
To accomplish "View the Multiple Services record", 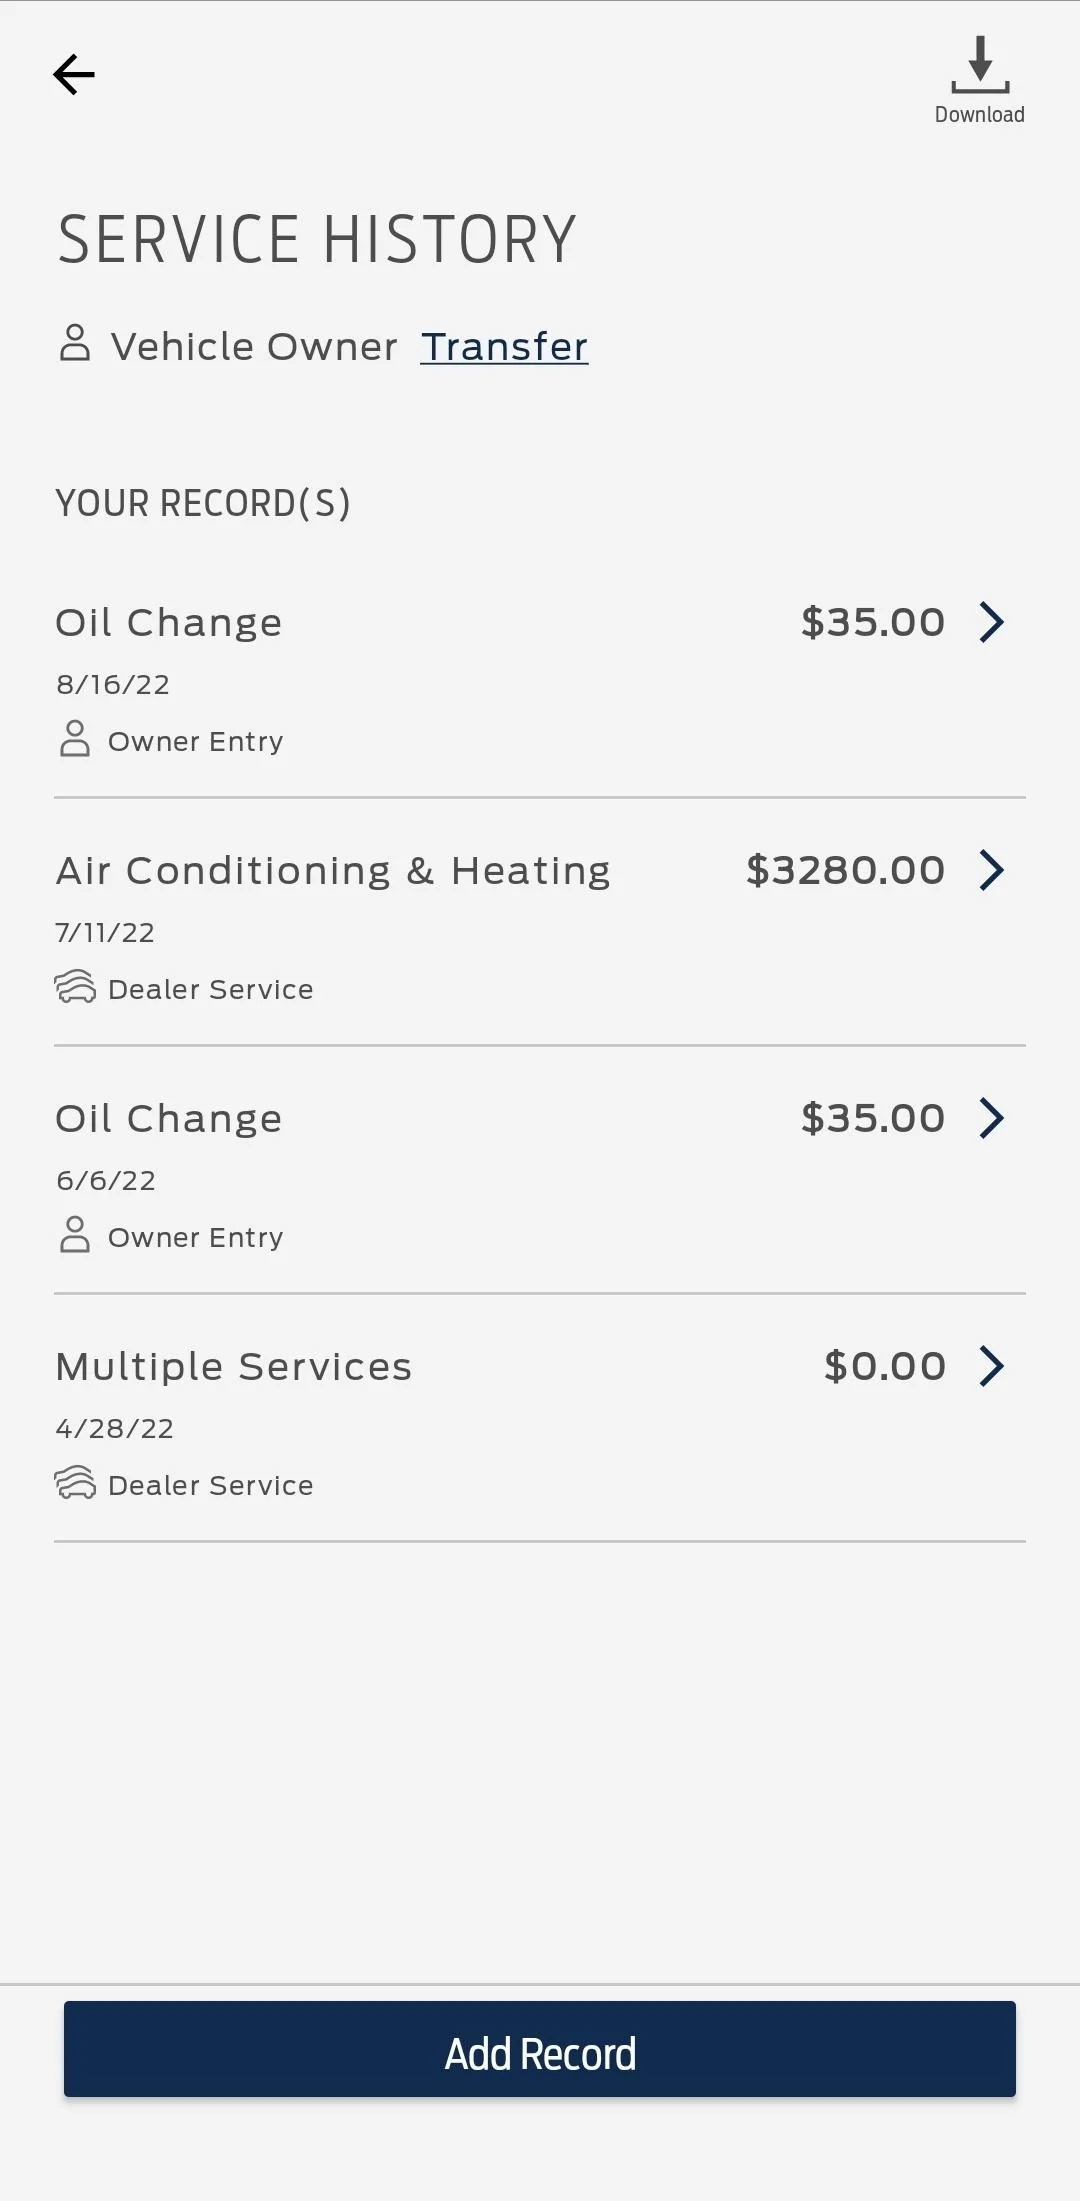I will 234,1367.
